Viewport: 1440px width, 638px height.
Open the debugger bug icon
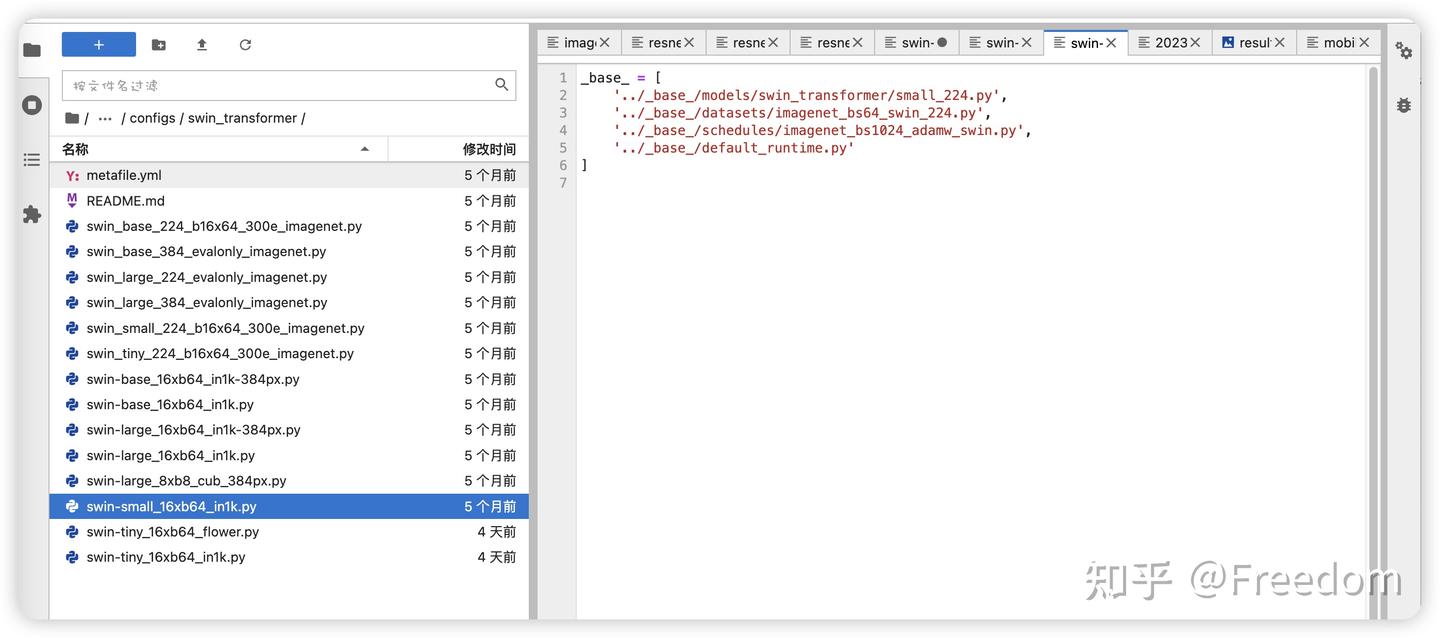pos(1404,105)
